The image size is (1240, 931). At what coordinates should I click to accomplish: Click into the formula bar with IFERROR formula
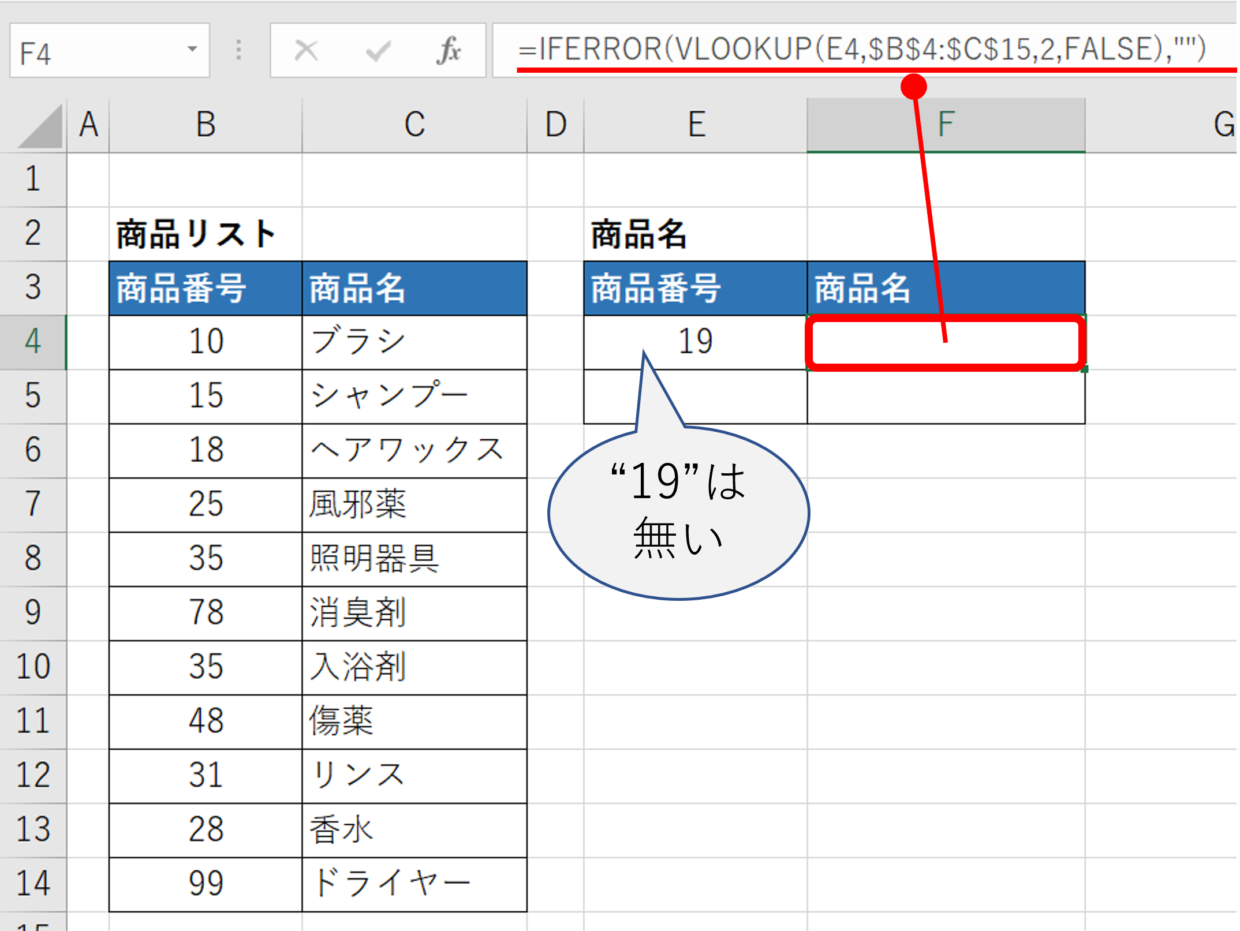[x=865, y=50]
